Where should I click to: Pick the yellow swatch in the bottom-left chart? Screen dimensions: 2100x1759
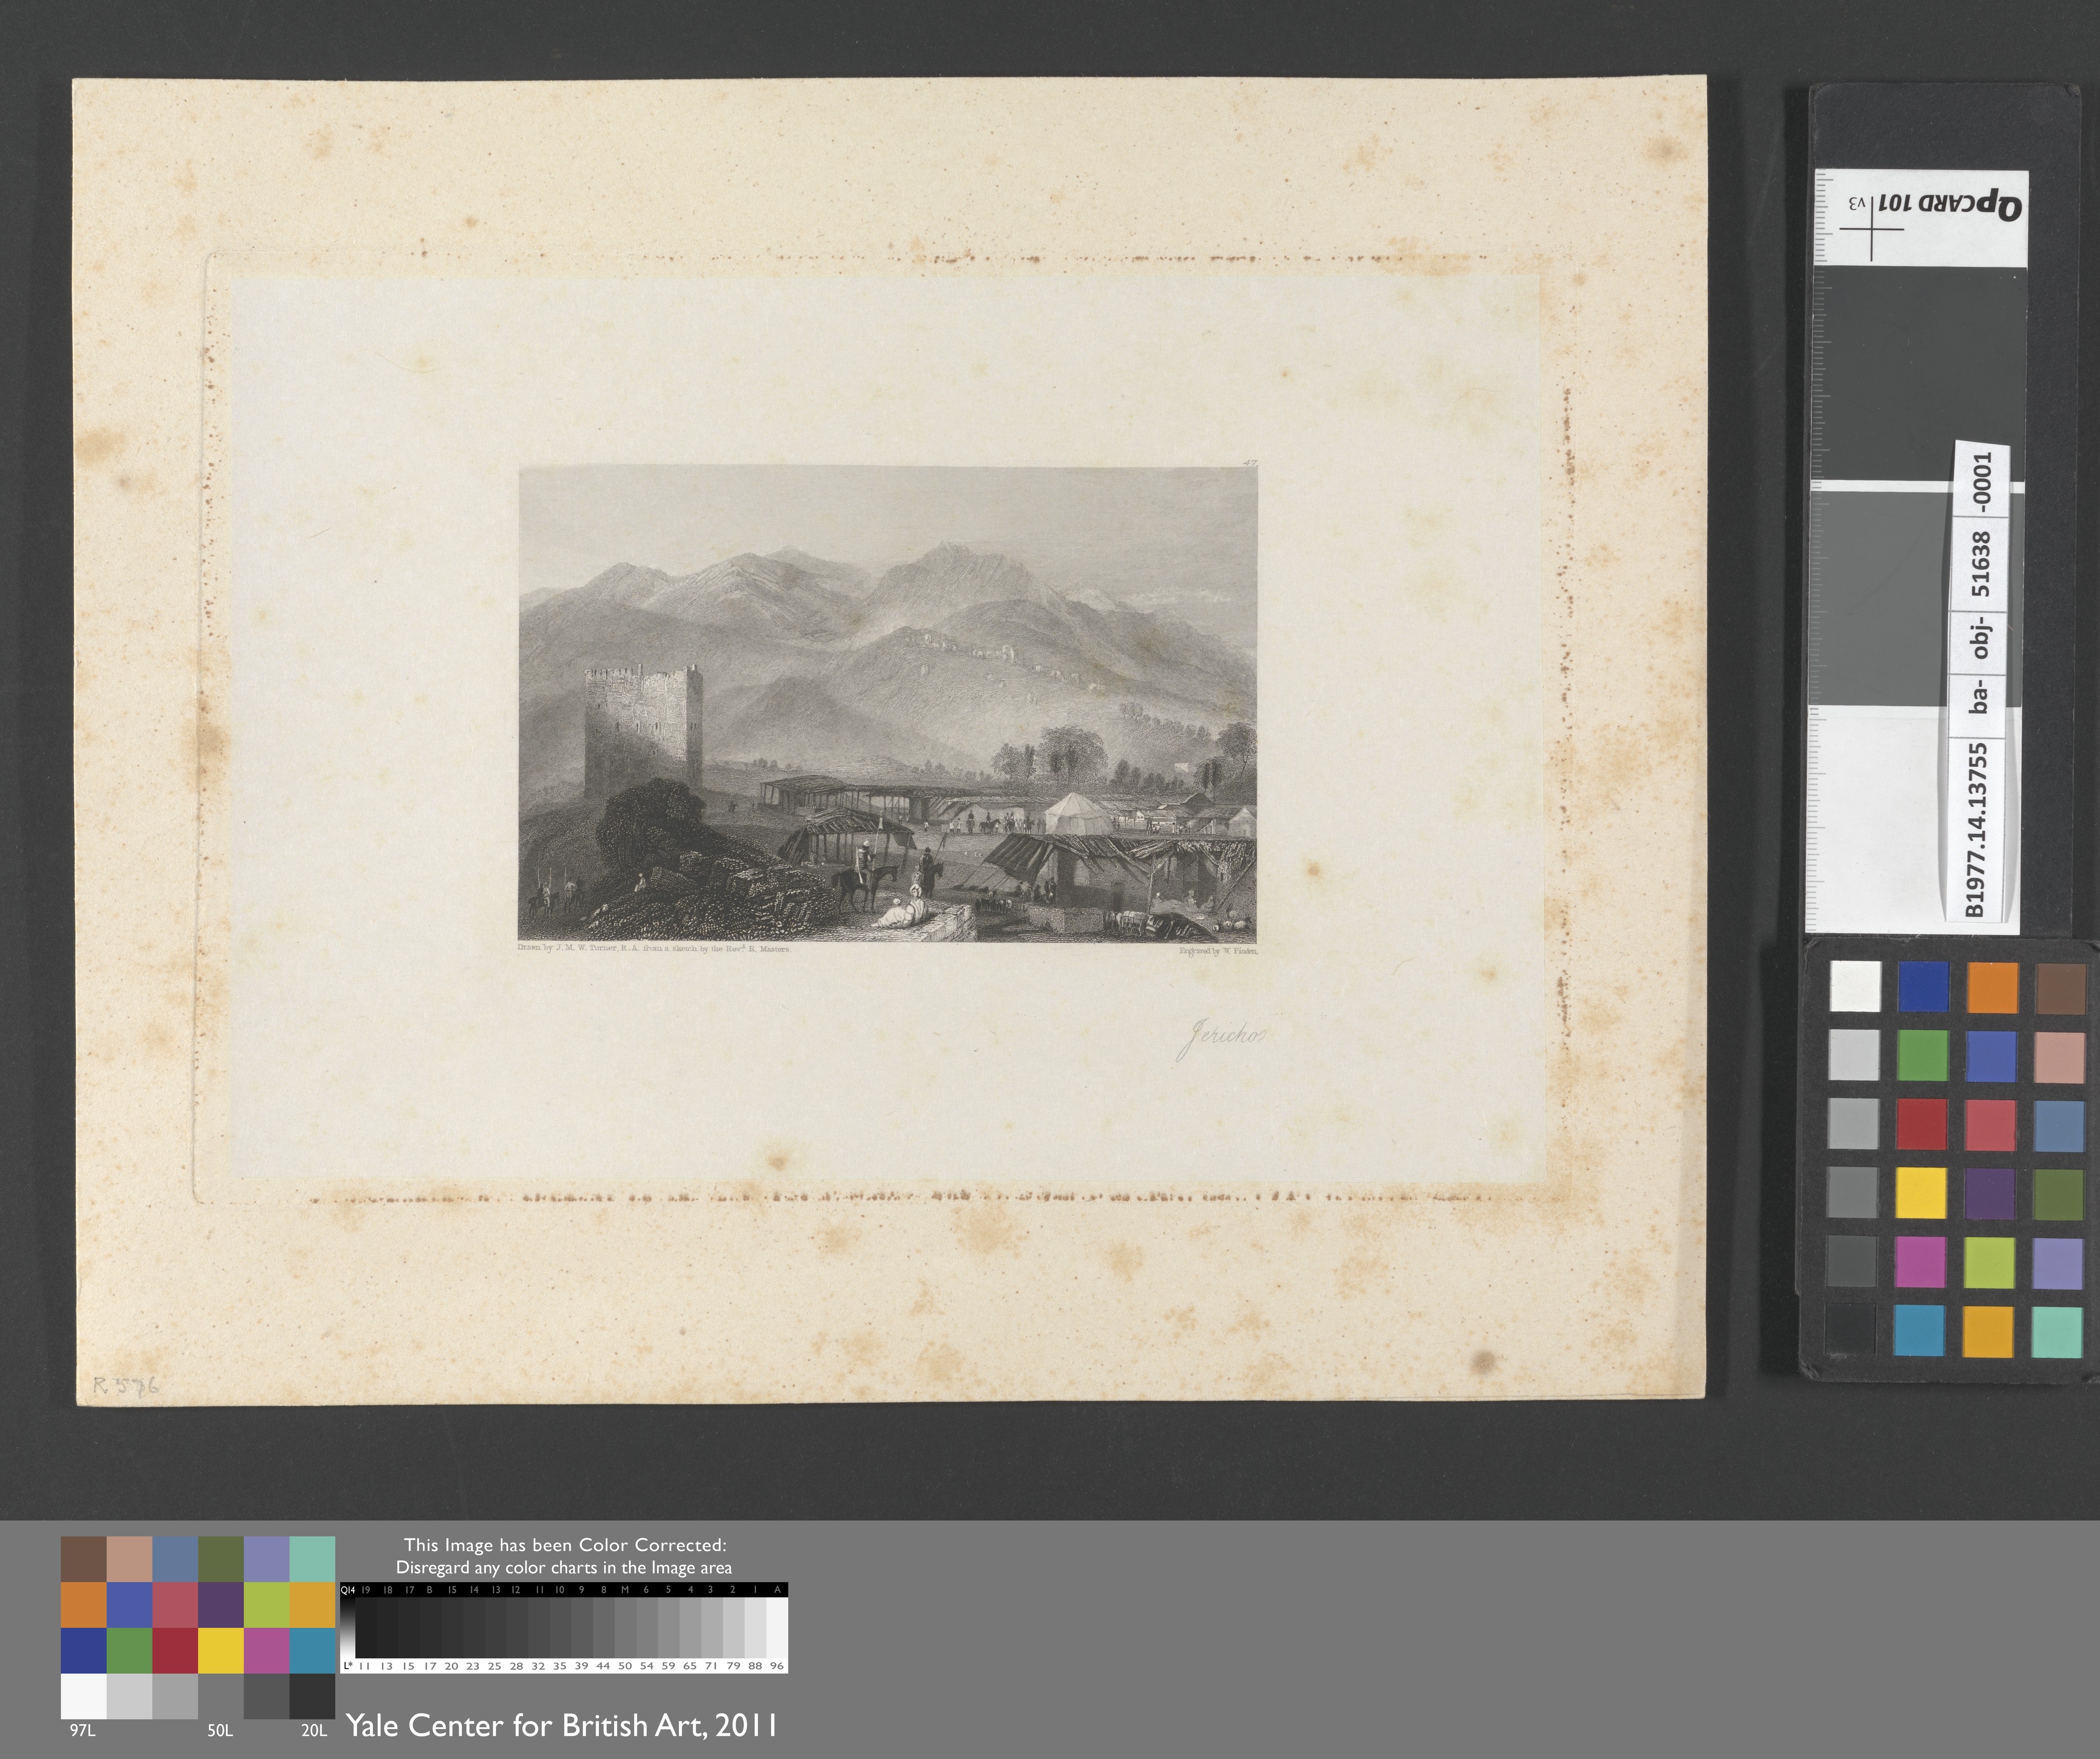221,1650
